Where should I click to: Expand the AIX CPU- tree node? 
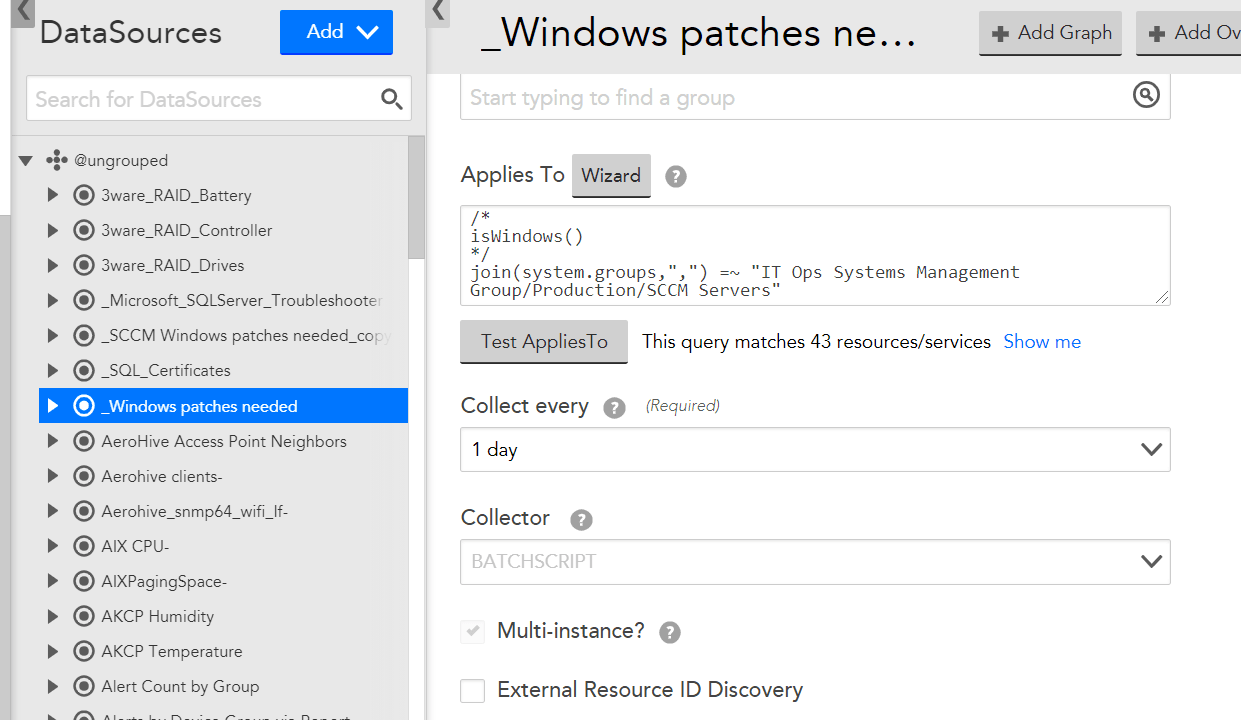(x=53, y=546)
